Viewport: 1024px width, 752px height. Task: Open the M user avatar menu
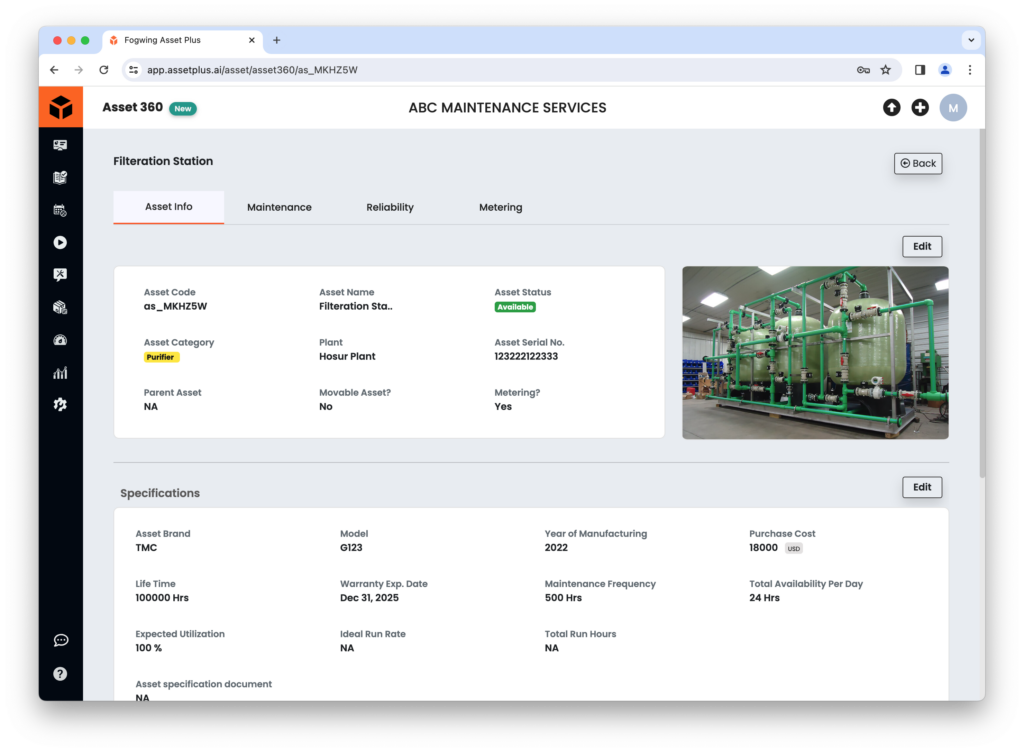pos(953,108)
